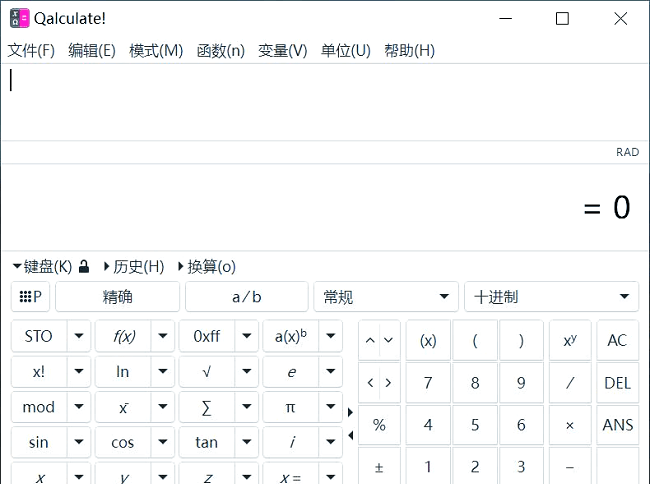Toggle the 精确 exact mode button
This screenshot has height=484, width=650.
click(x=117, y=297)
